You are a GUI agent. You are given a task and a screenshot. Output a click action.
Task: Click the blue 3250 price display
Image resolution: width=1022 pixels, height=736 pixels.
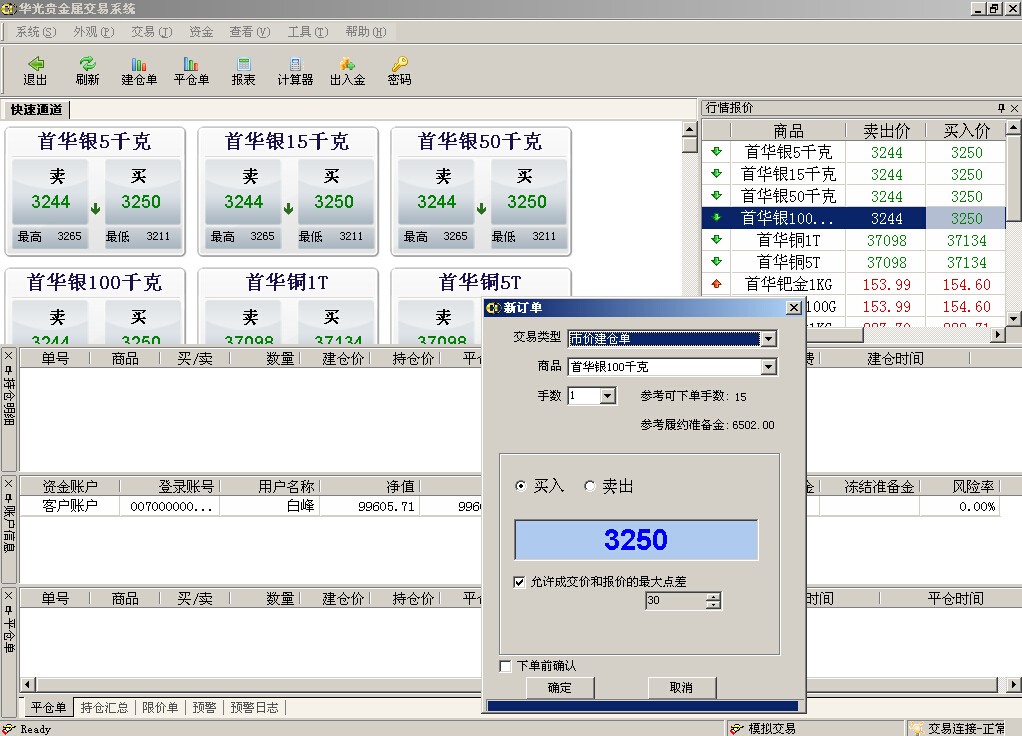point(636,540)
